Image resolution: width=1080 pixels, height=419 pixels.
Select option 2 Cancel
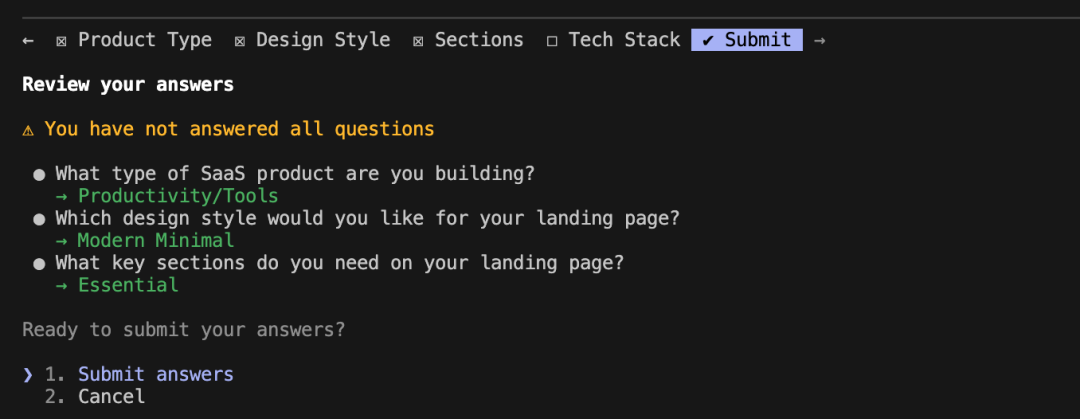pyautogui.click(x=111, y=396)
